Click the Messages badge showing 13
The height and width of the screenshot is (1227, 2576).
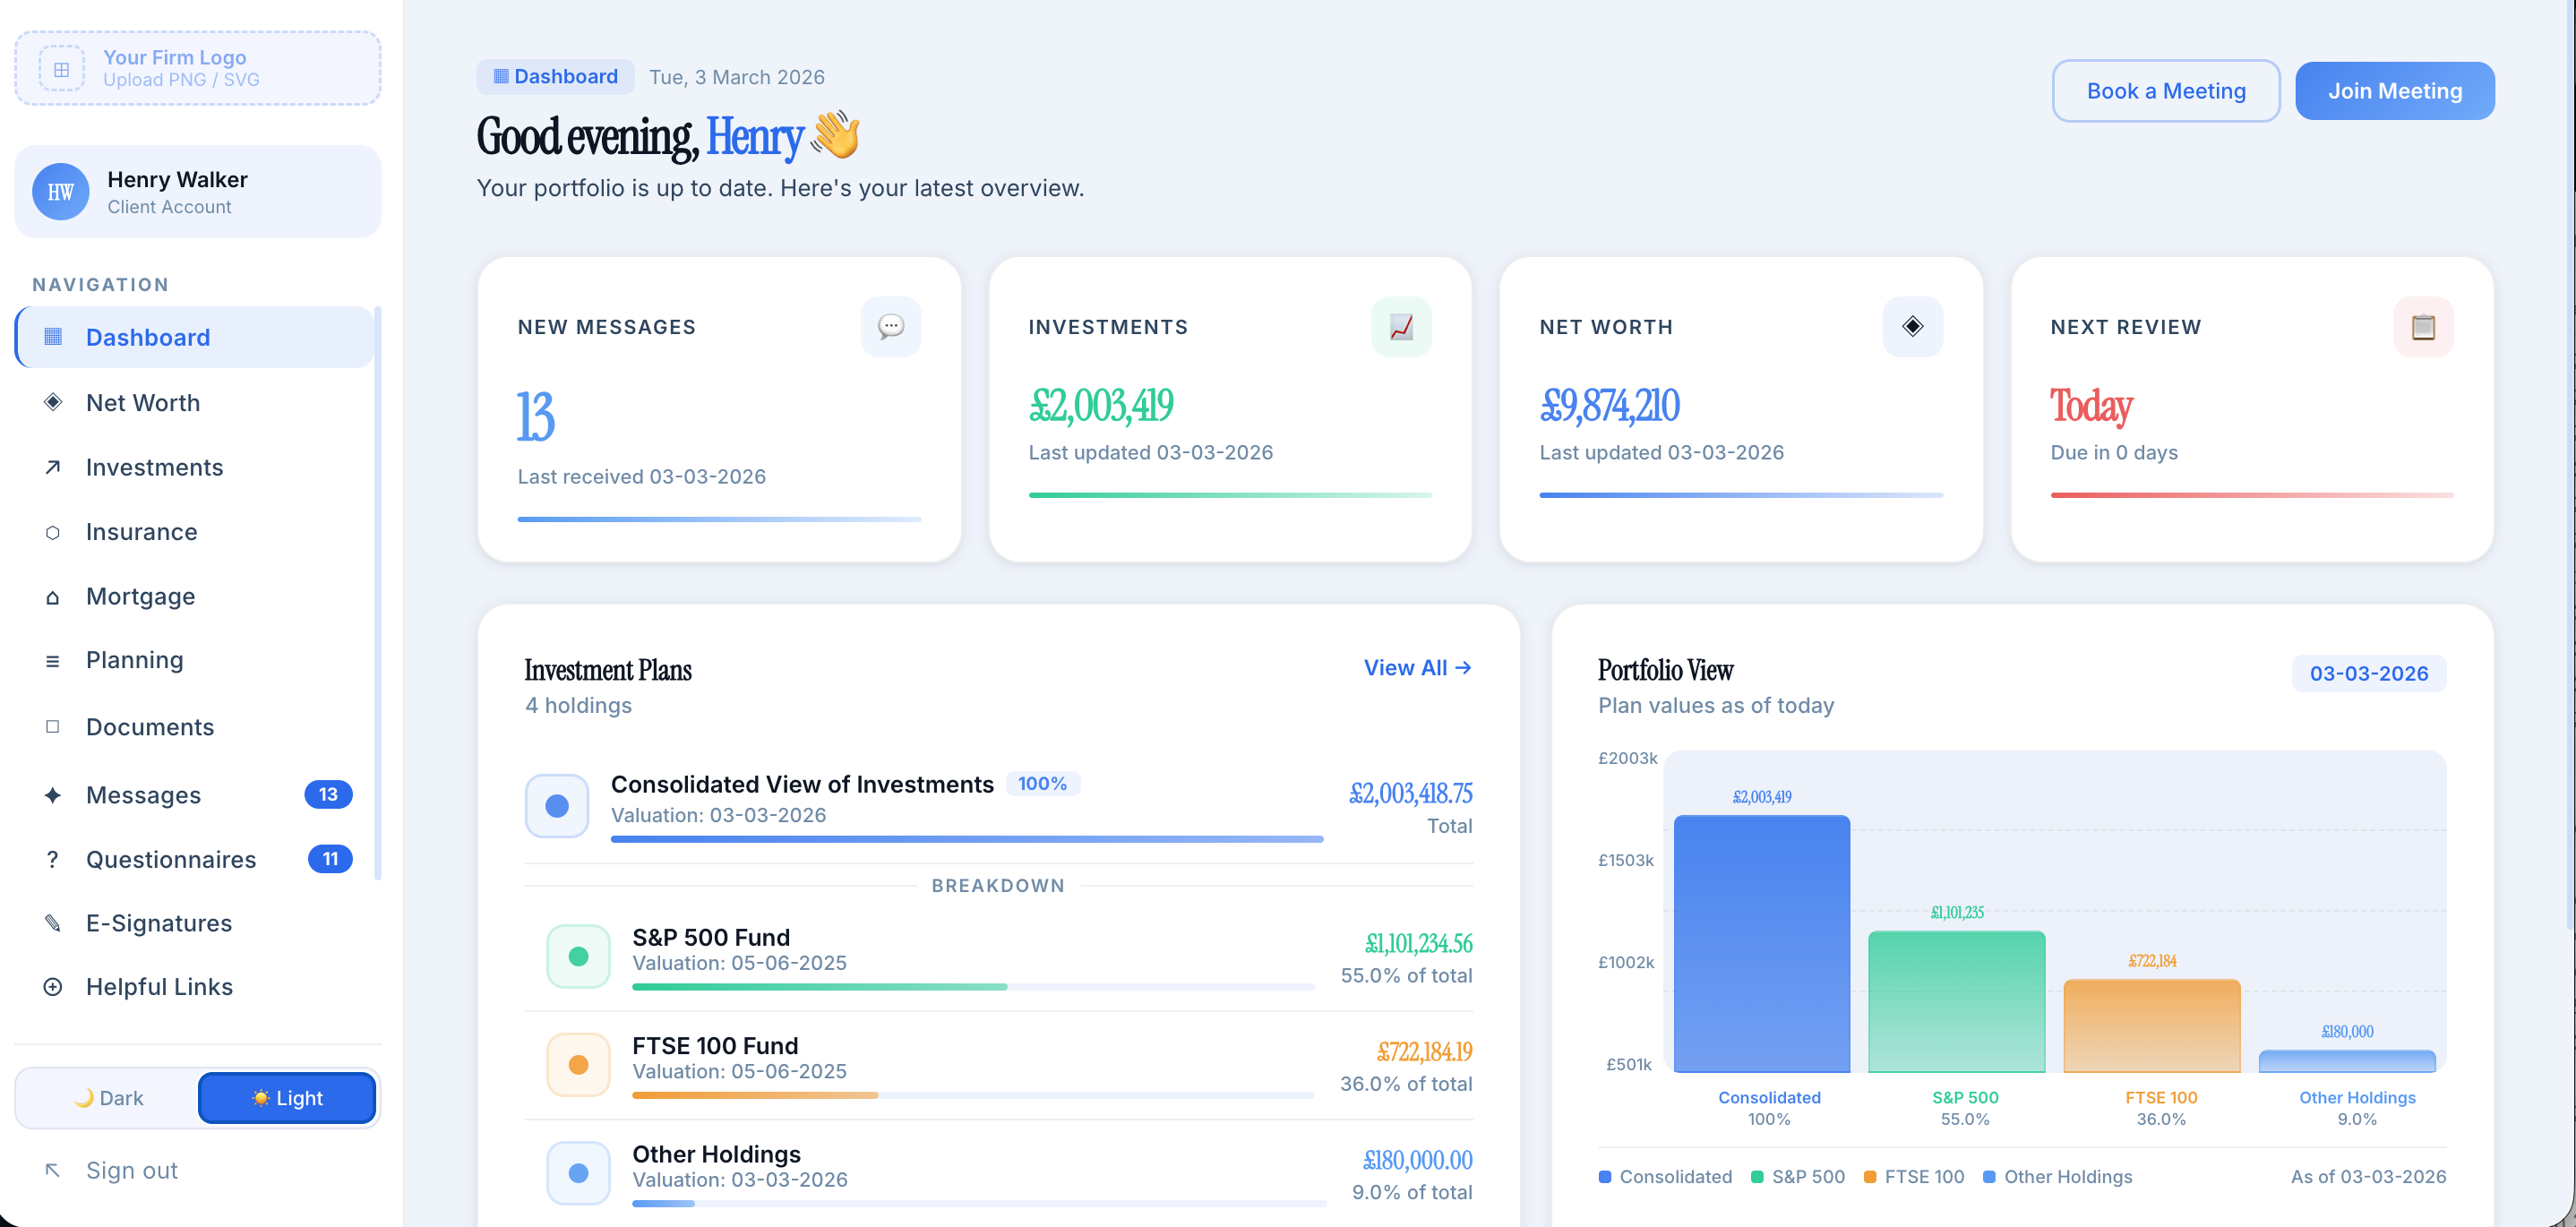pyautogui.click(x=328, y=794)
